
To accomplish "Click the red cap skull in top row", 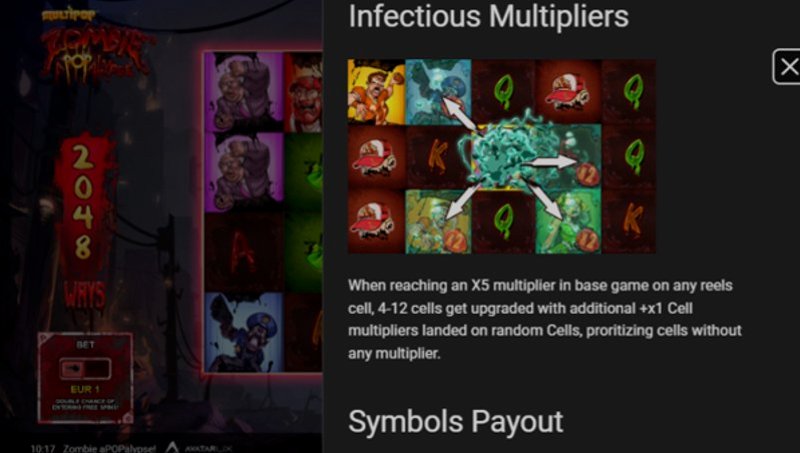I will click(x=567, y=92).
